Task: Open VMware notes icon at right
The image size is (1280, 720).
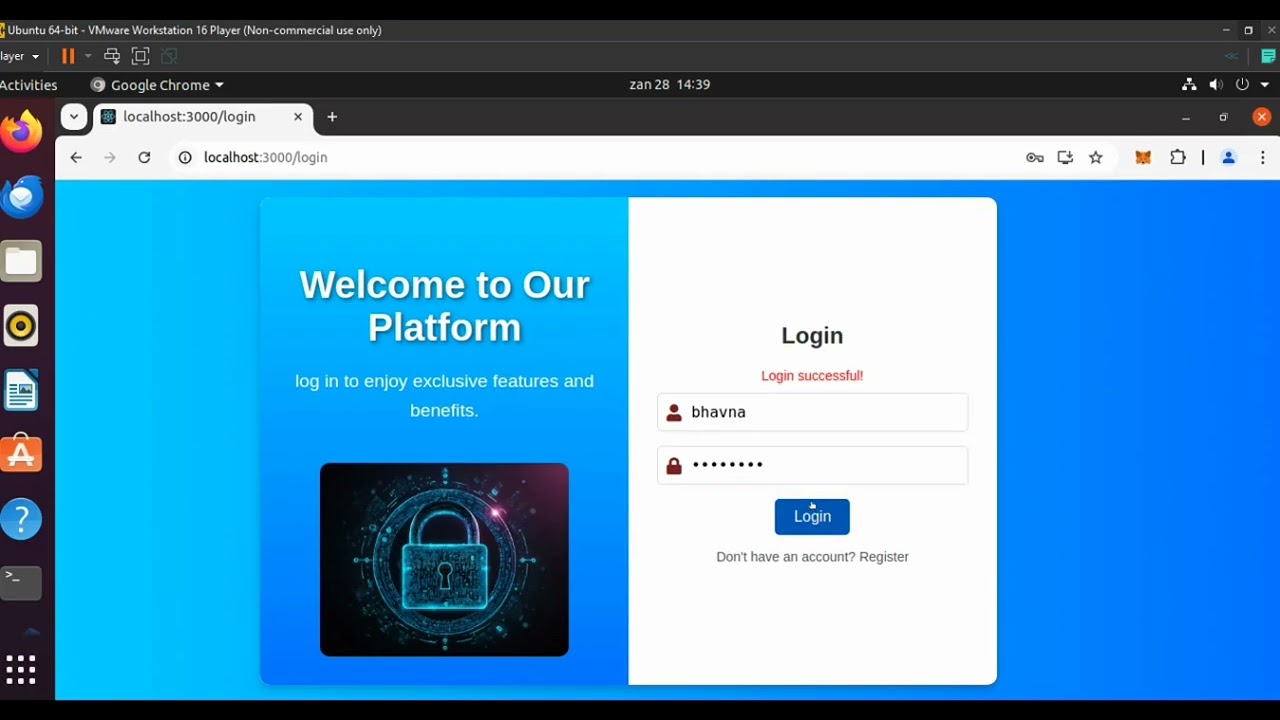Action: point(1268,56)
